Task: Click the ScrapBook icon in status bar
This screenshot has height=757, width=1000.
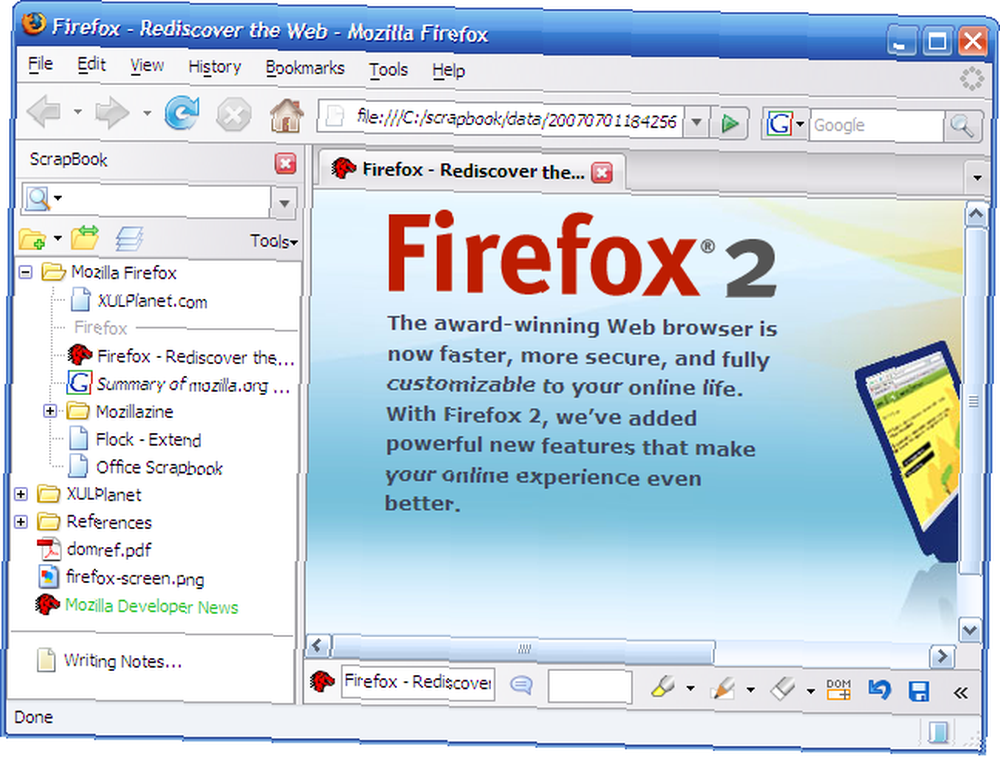Action: pyautogui.click(x=938, y=731)
